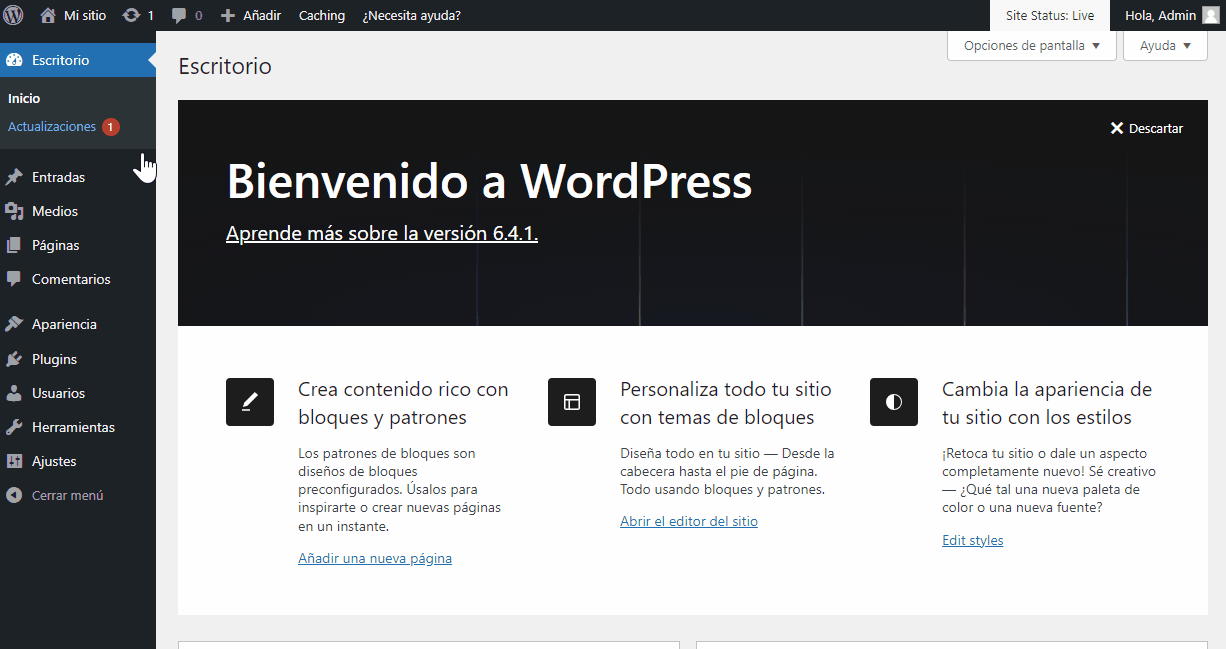Click heading Cambia la apariencia de tu sitio
The width and height of the screenshot is (1226, 649).
(x=1047, y=403)
